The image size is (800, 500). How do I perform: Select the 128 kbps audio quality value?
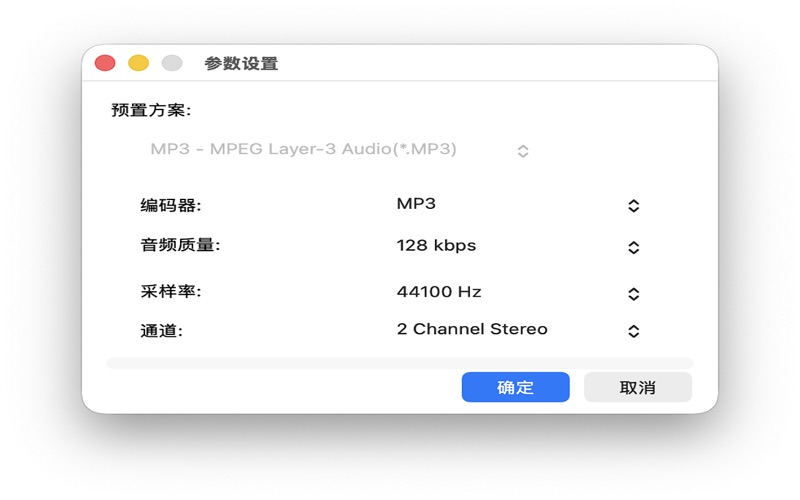pos(436,246)
